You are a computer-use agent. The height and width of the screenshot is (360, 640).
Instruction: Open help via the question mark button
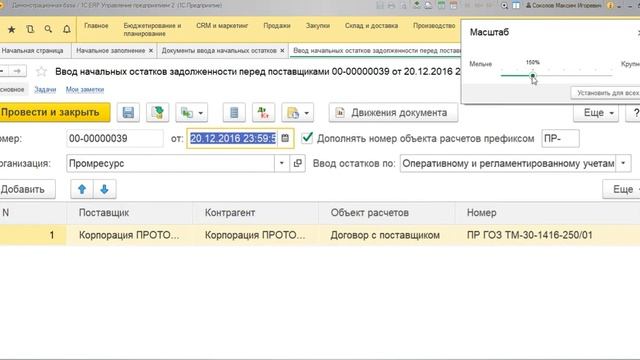[x=634, y=113]
